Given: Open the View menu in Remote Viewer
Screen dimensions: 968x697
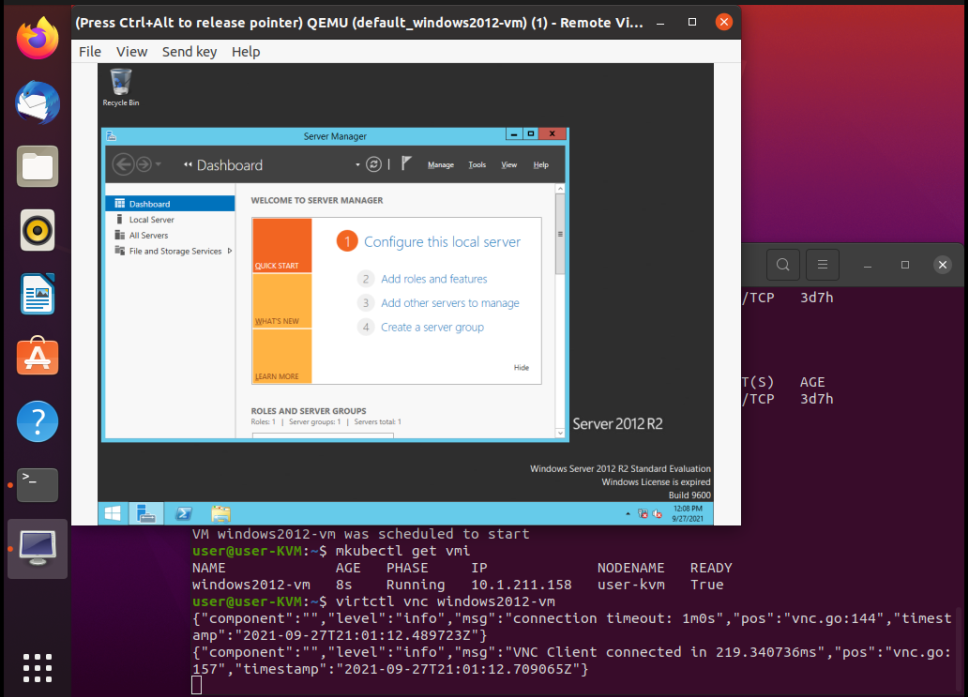Looking at the screenshot, I should coord(131,52).
